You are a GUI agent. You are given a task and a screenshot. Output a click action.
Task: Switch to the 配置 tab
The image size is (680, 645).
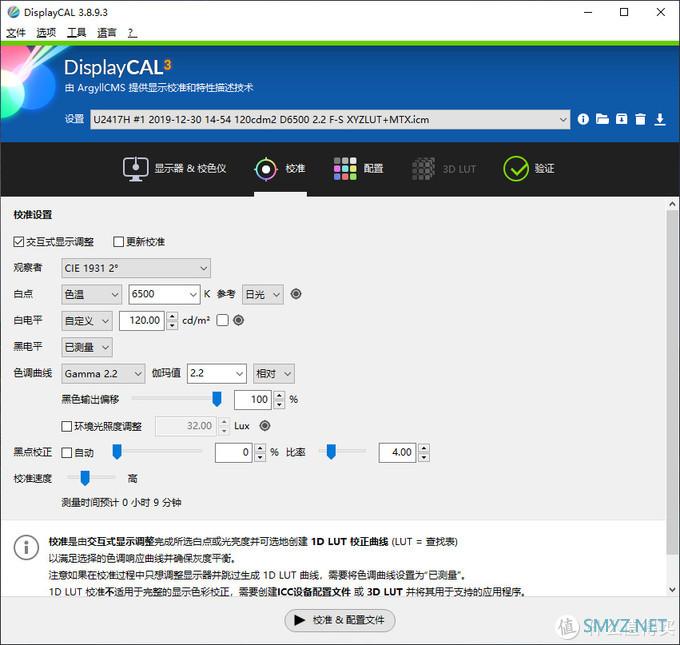[x=359, y=169]
